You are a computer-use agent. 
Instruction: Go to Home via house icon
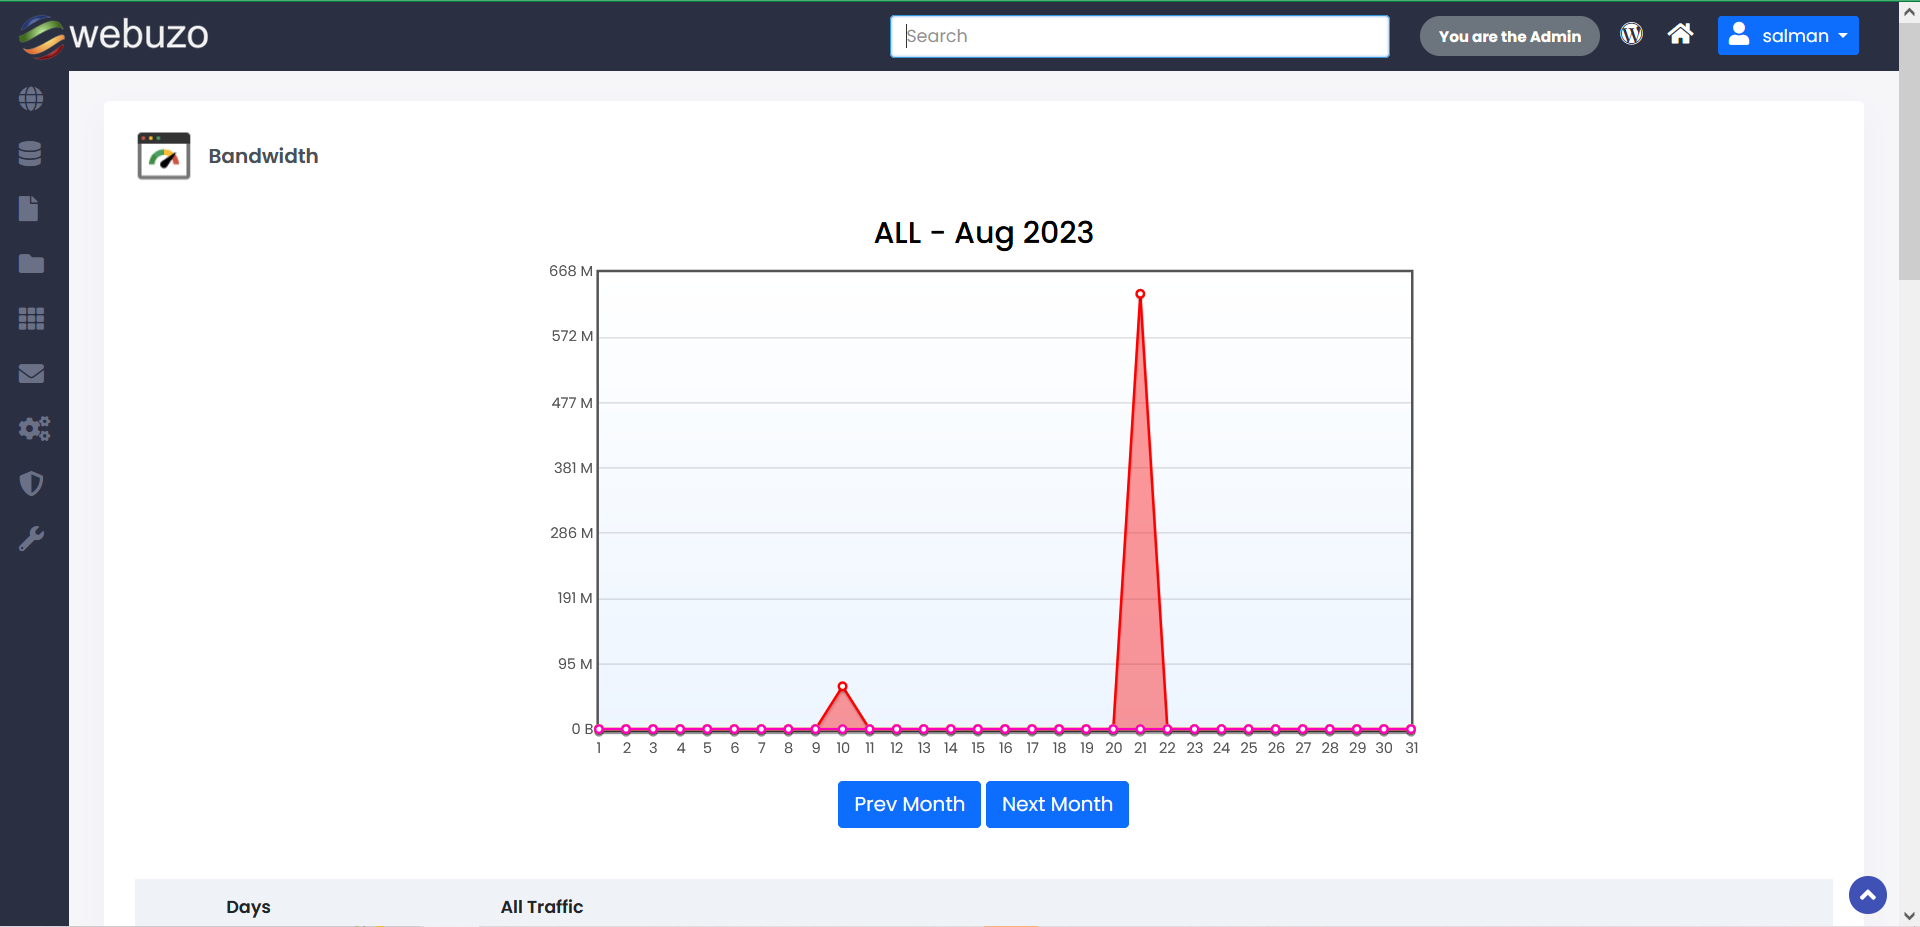tap(1680, 35)
